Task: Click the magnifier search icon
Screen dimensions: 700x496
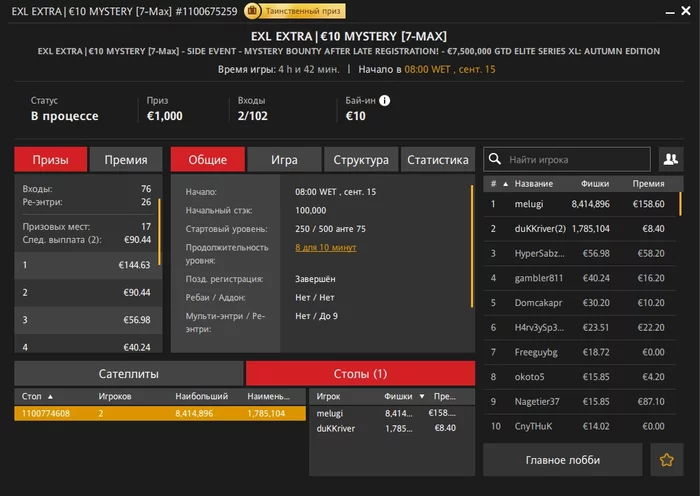Action: (x=494, y=159)
